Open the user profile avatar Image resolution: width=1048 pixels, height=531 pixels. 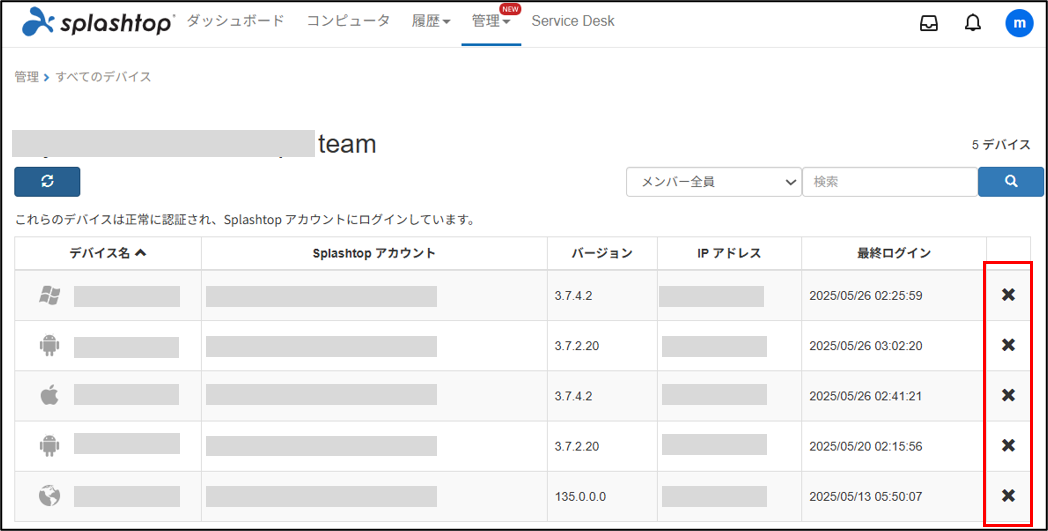[x=1018, y=23]
